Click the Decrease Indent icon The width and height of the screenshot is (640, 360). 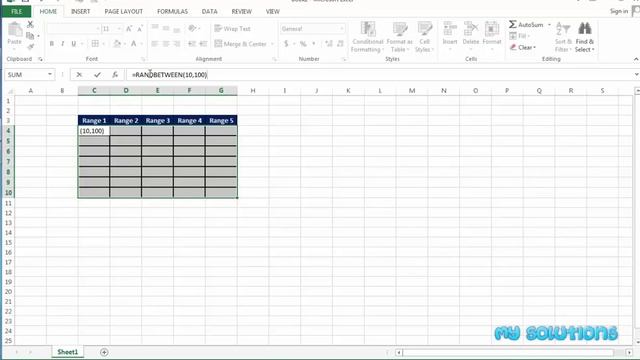pyautogui.click(x=191, y=44)
